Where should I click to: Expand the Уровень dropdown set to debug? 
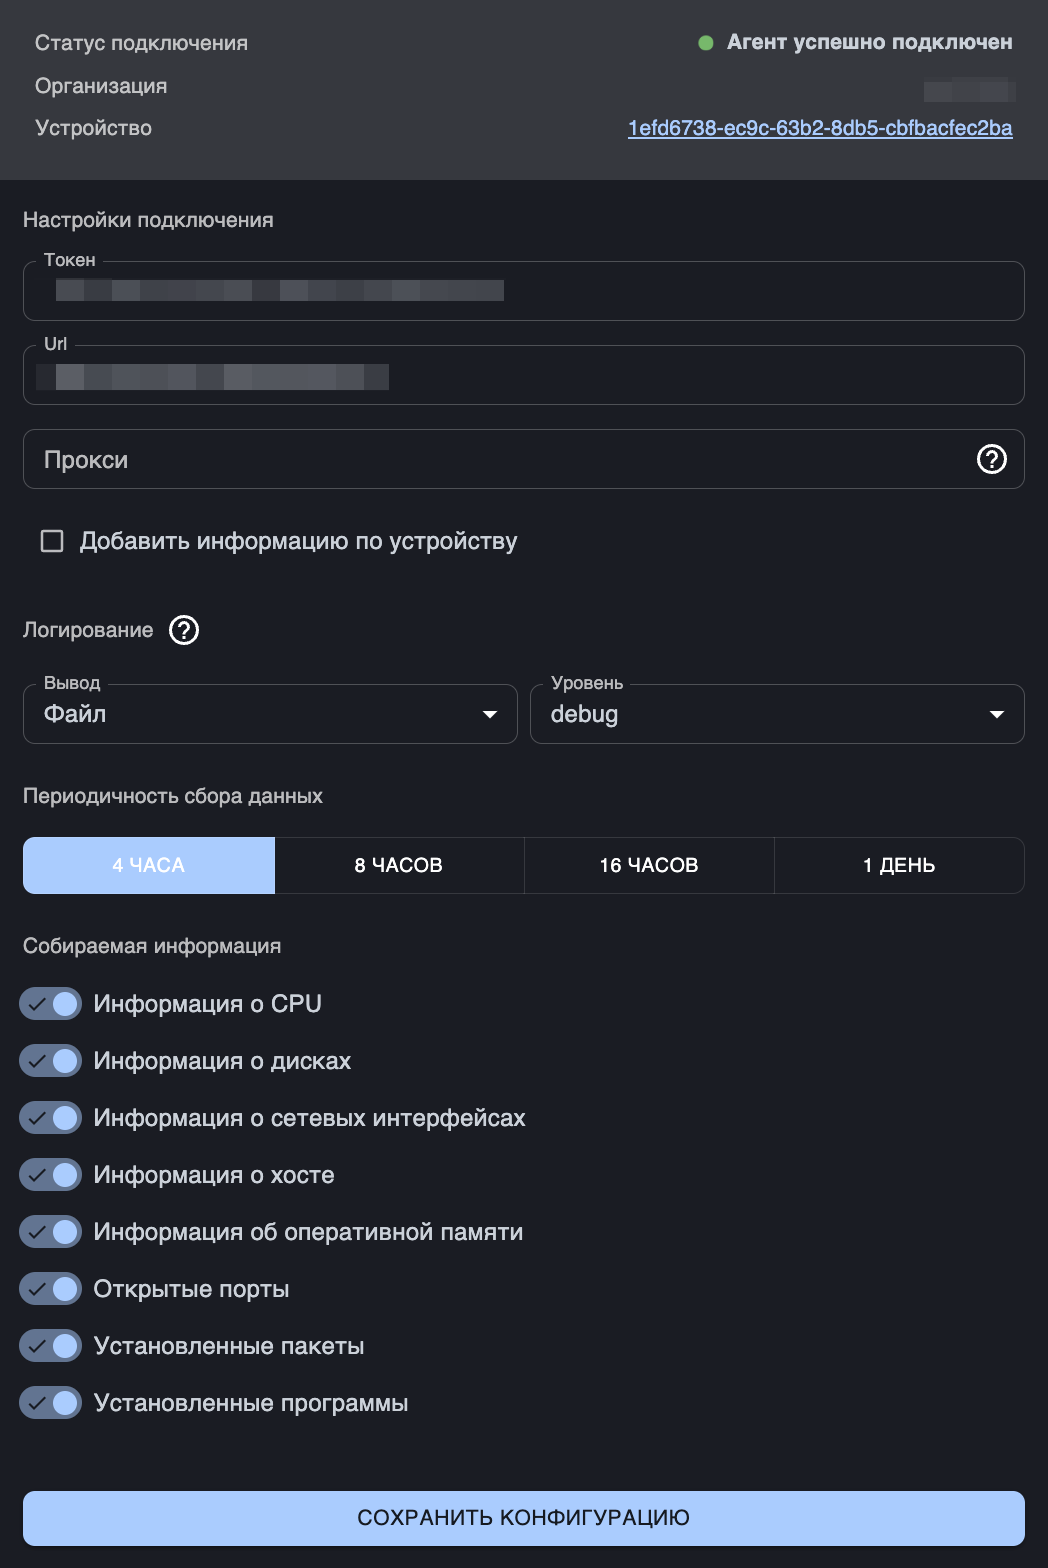tap(777, 714)
